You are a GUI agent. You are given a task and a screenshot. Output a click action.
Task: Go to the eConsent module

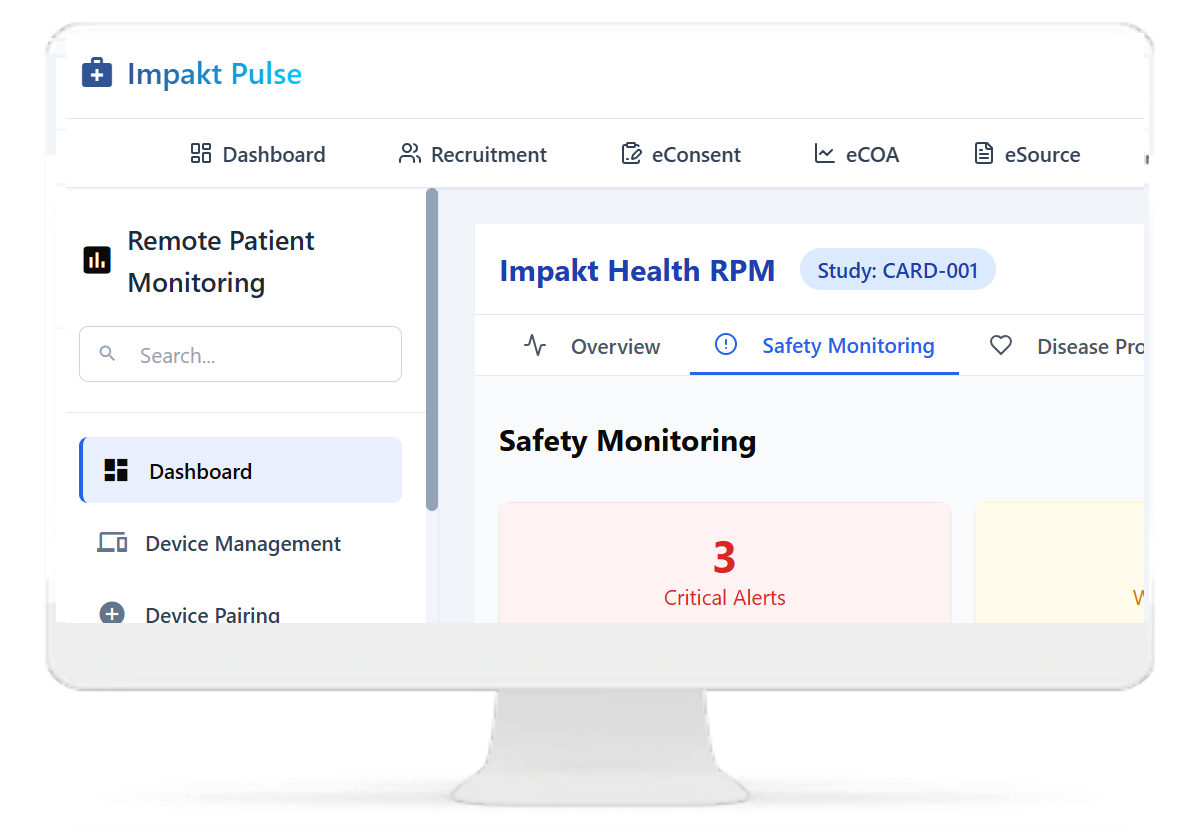(x=681, y=154)
